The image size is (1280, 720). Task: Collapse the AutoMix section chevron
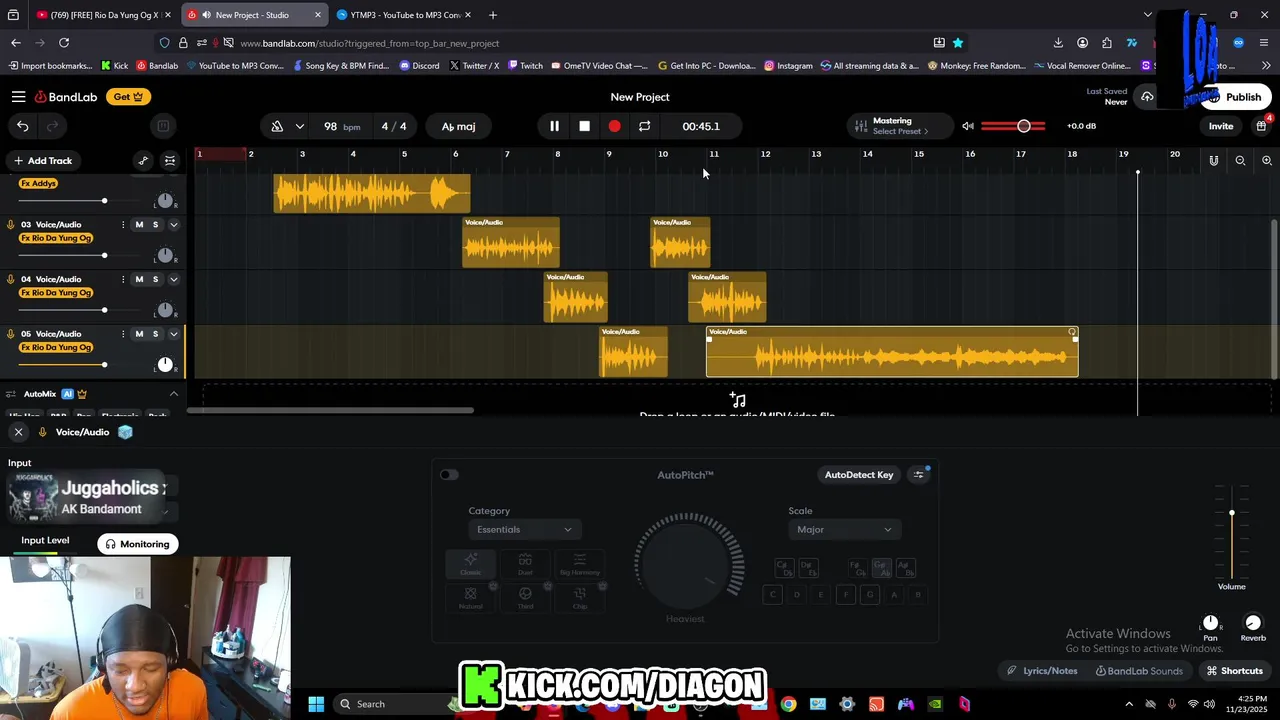click(173, 394)
